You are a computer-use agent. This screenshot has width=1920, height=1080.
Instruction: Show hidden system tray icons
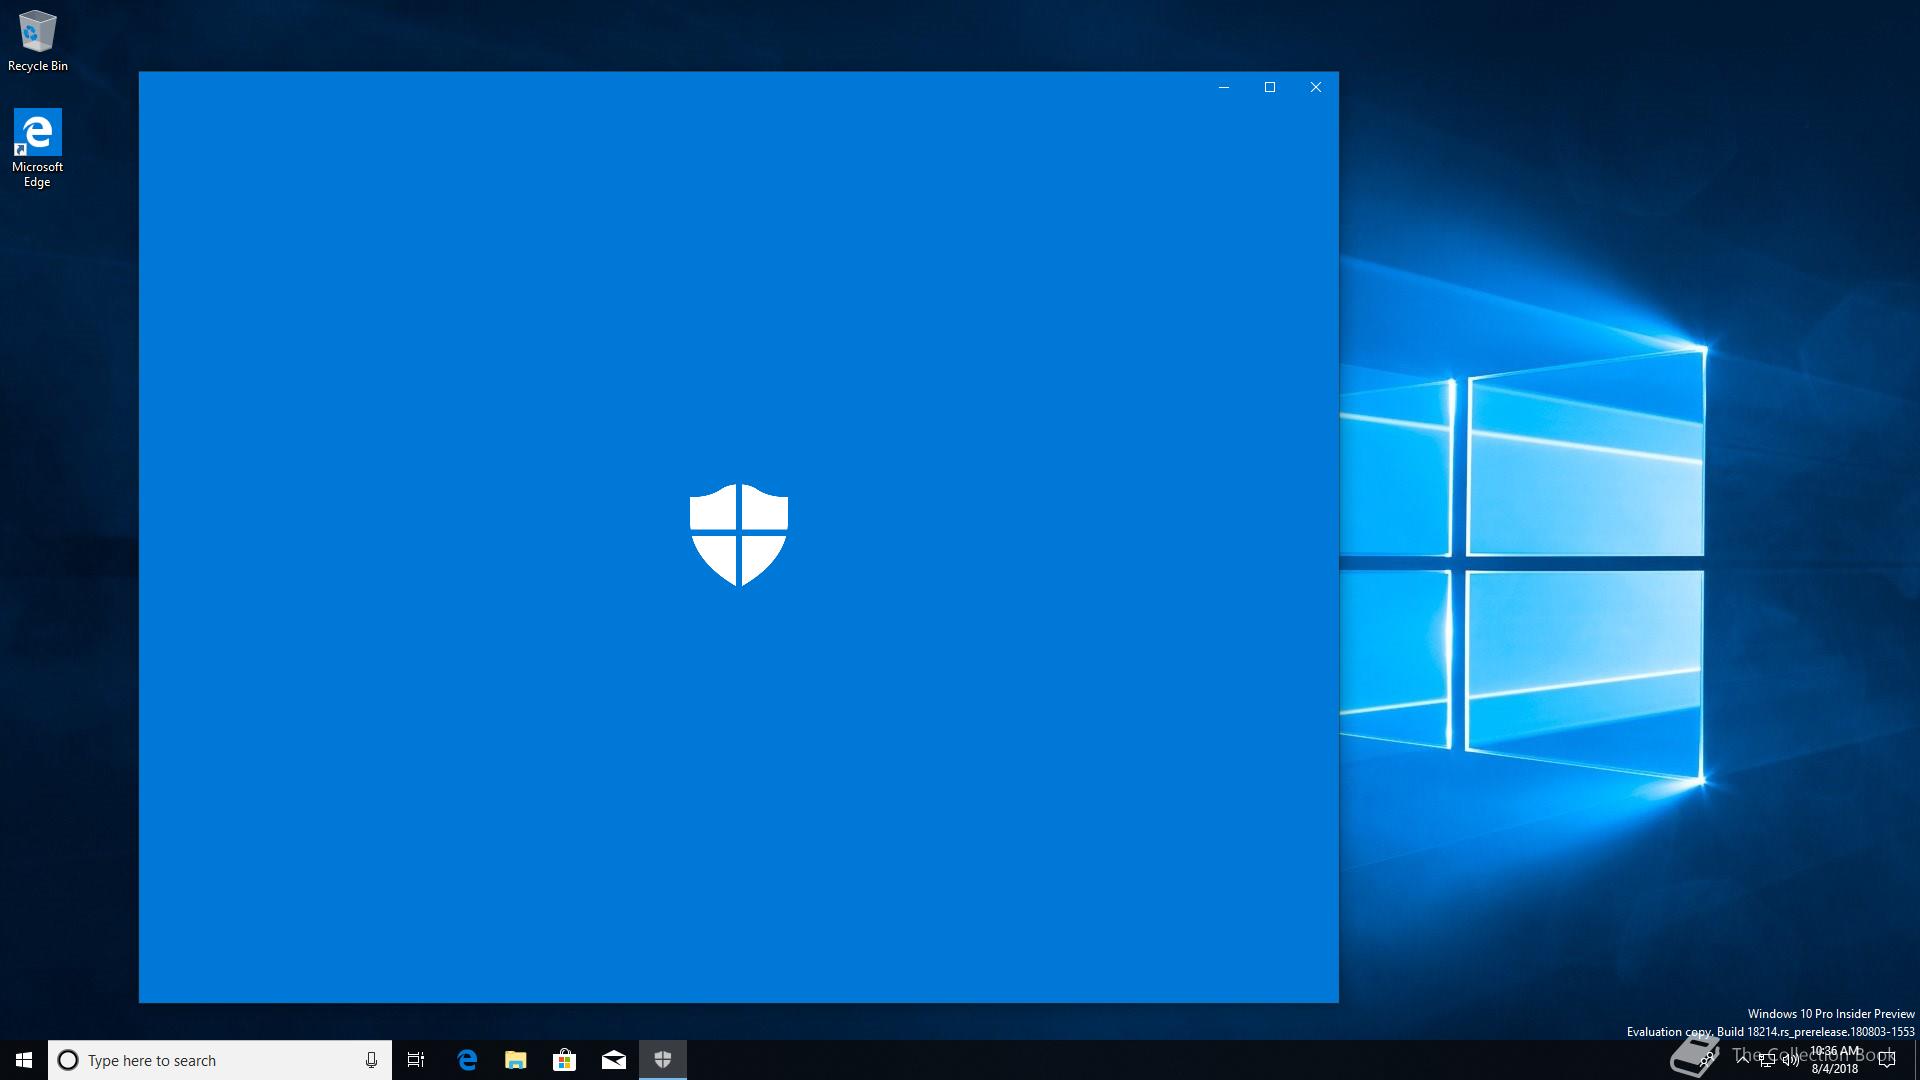point(1743,1060)
